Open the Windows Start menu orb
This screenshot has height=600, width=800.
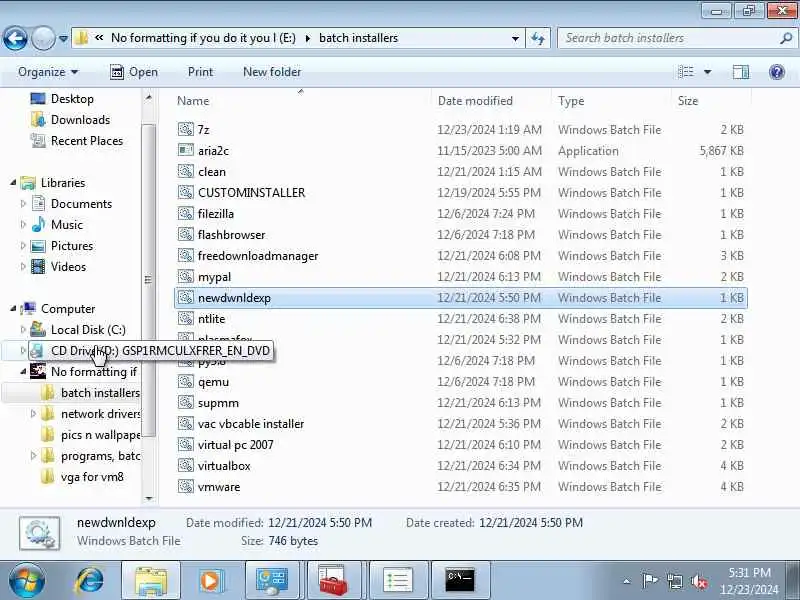click(x=26, y=580)
